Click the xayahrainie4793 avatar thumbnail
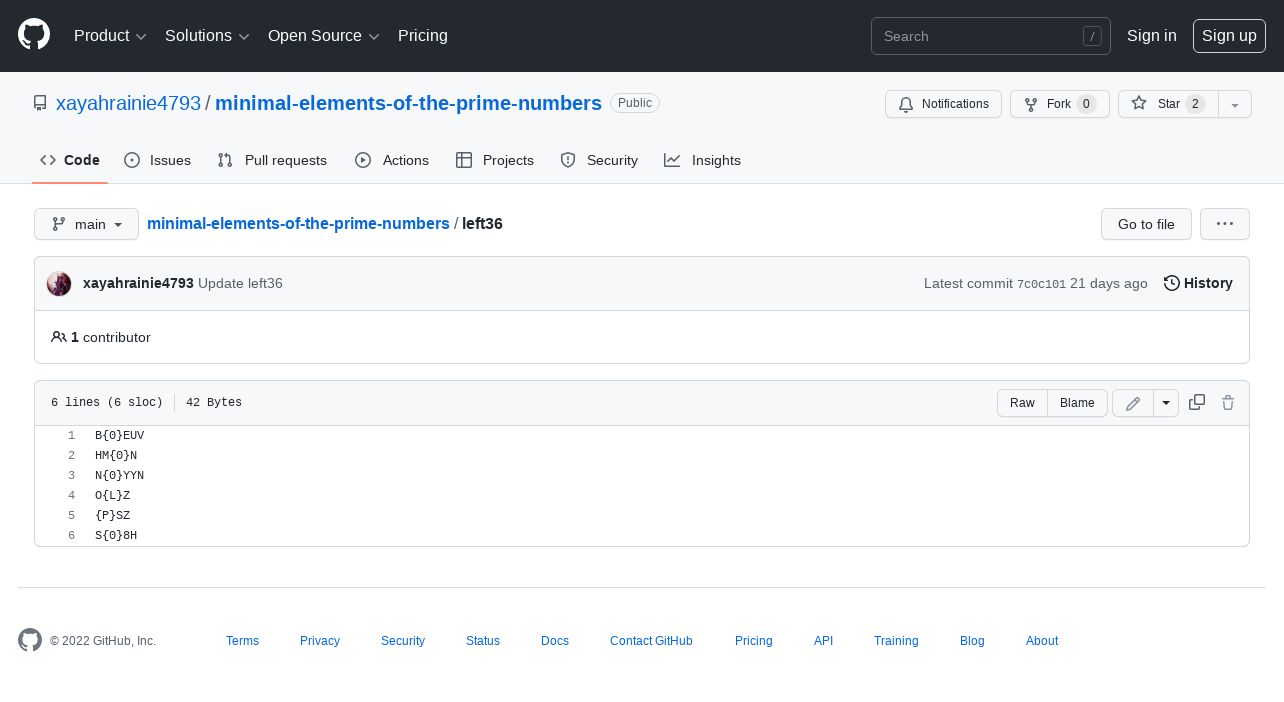Screen dimensions: 1284x702 59,283
